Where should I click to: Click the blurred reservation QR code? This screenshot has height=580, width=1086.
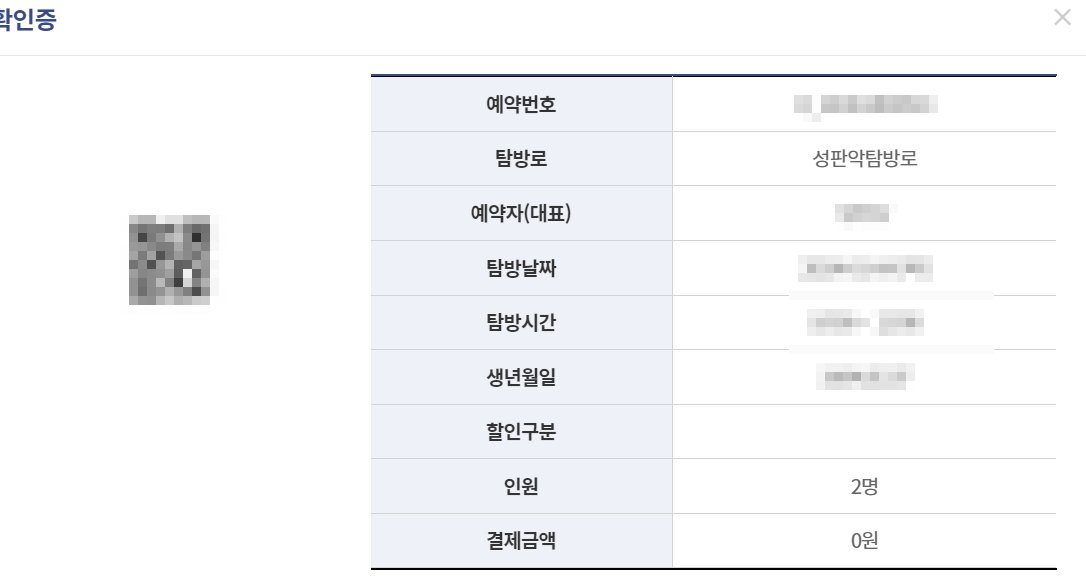click(x=170, y=258)
